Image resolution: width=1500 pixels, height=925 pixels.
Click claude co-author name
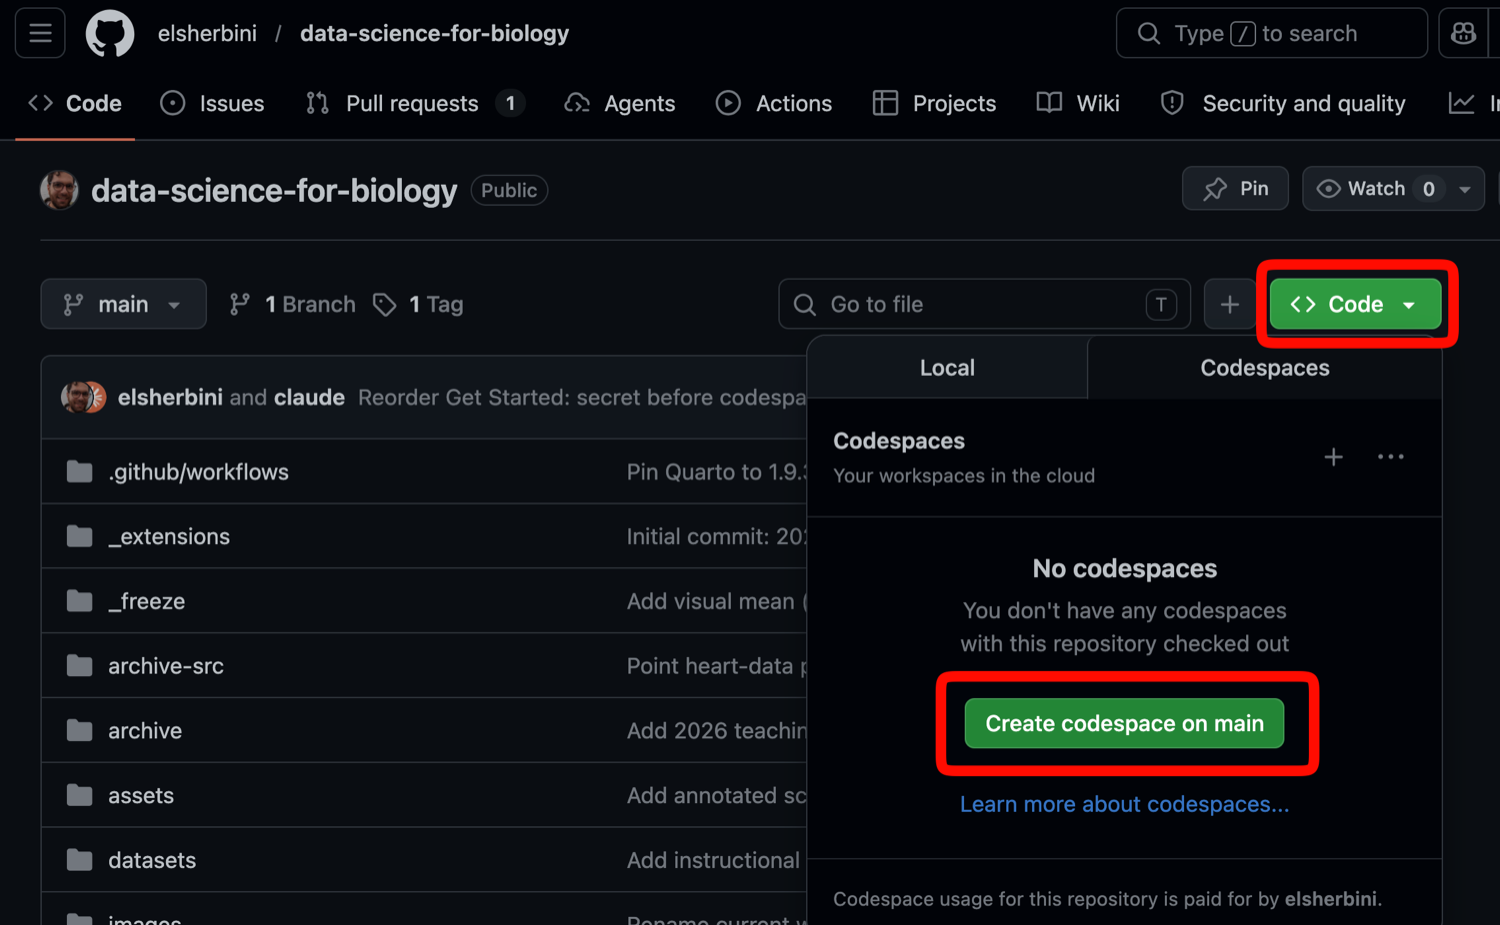(309, 397)
